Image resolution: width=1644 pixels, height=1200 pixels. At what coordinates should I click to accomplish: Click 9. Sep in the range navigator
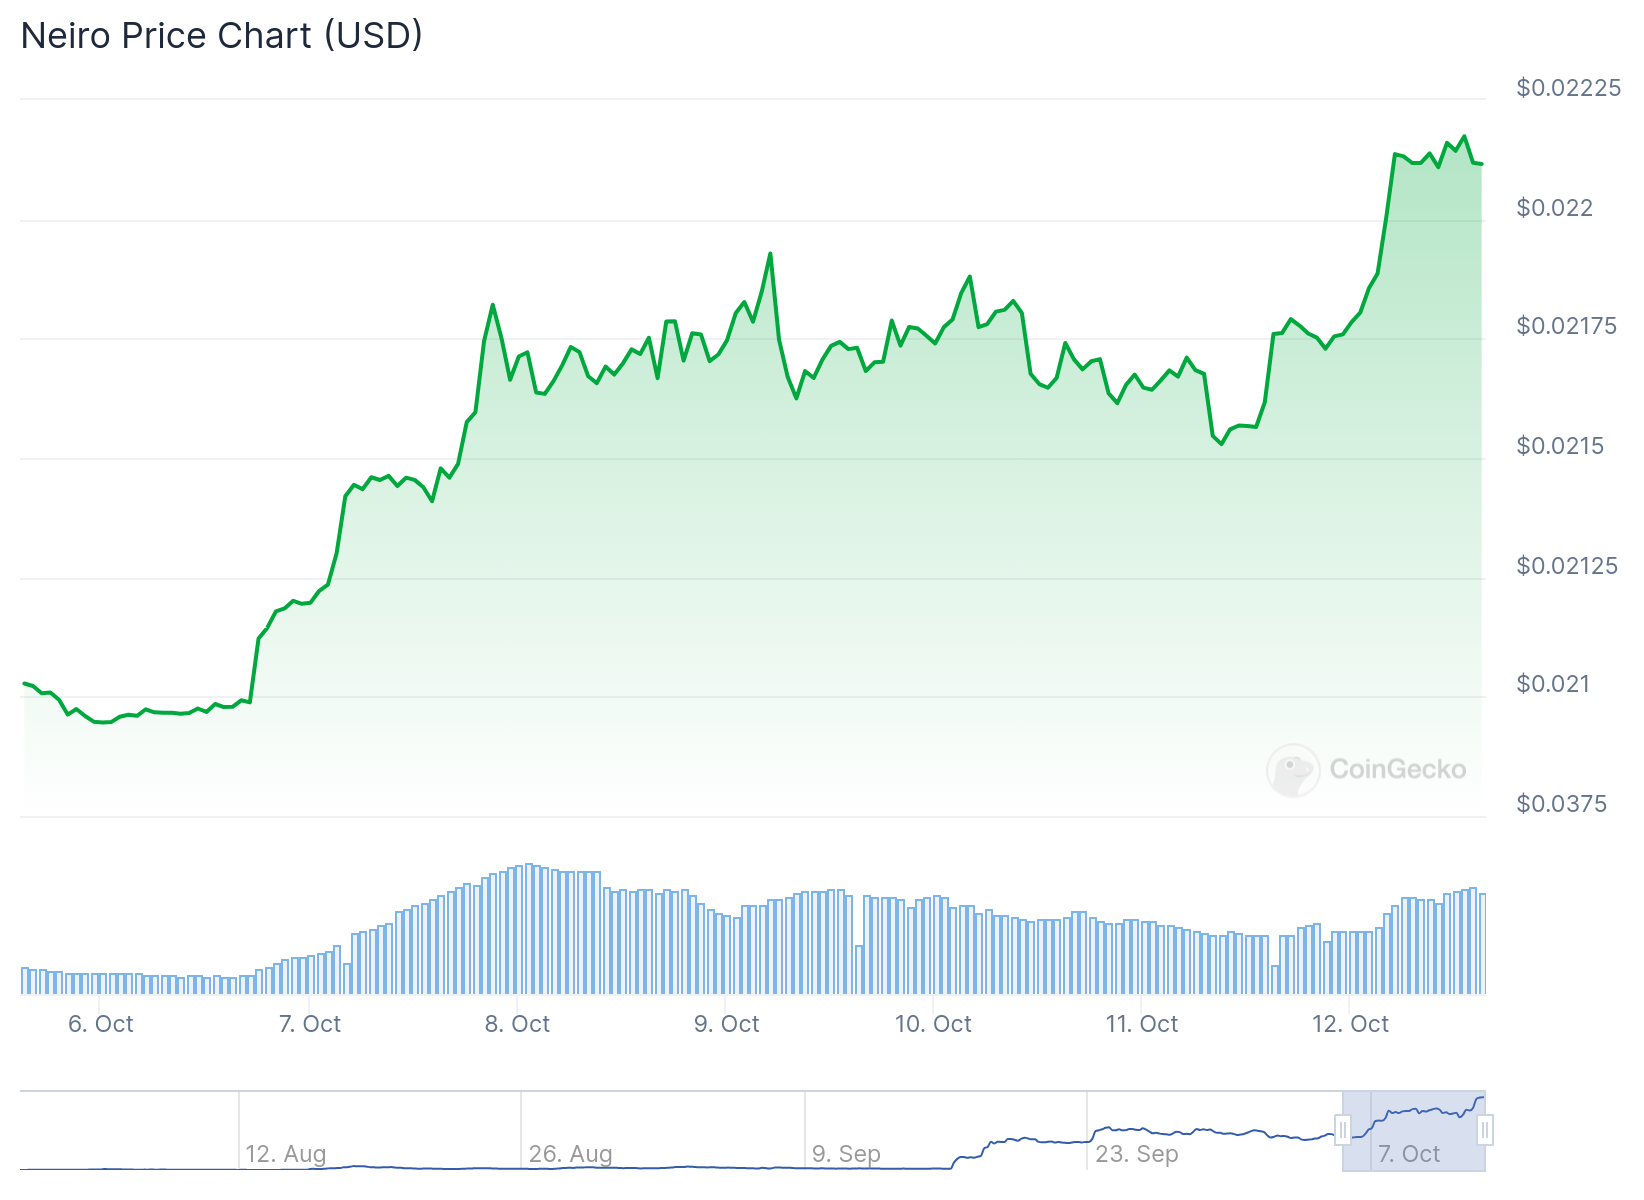[x=846, y=1154]
